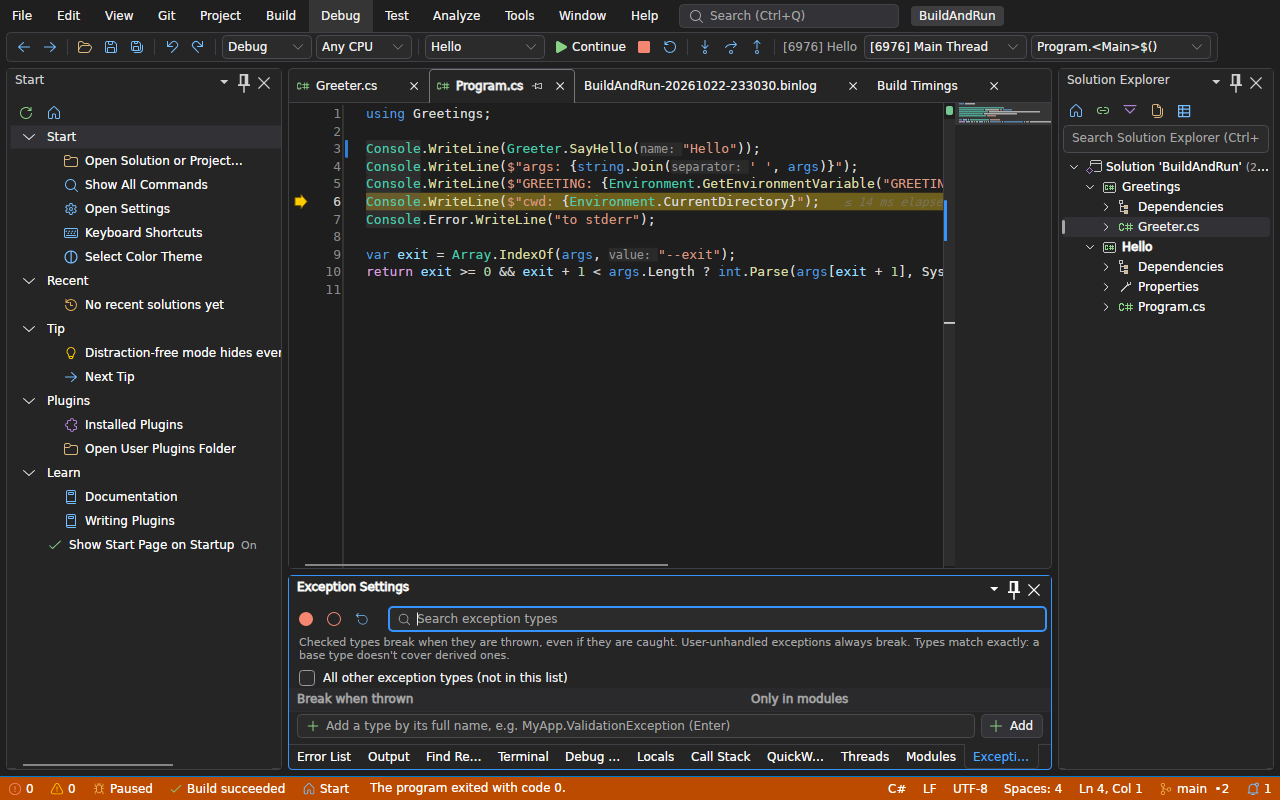1280x800 pixels.
Task: Click Next Tip in the Start panel
Action: 110,377
